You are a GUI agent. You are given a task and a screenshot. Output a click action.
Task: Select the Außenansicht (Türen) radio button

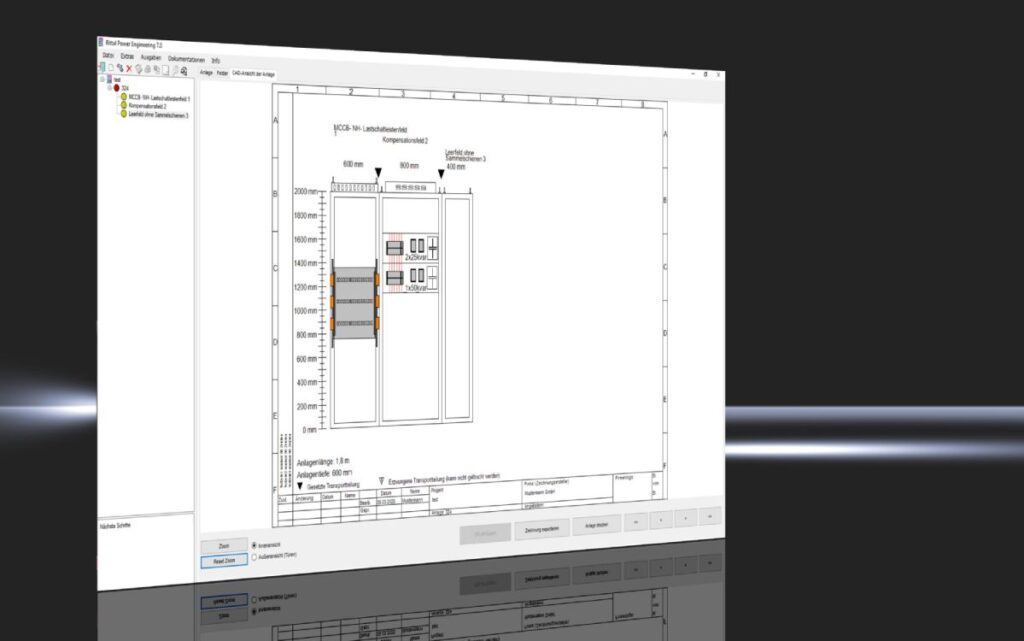[254, 555]
